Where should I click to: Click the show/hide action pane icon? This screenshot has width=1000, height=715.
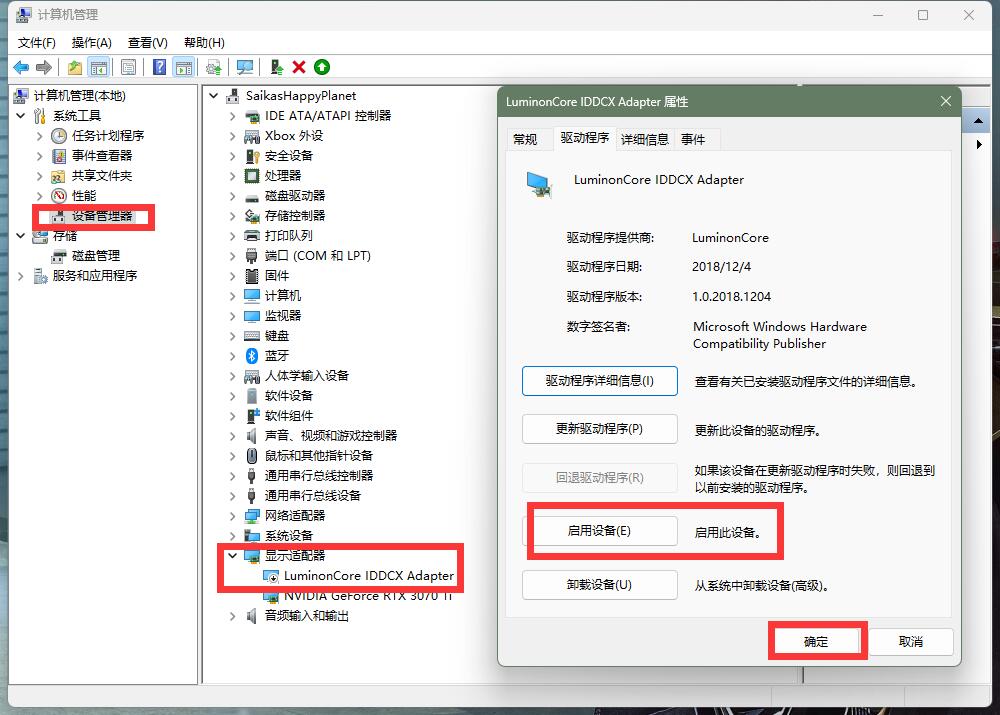(184, 66)
